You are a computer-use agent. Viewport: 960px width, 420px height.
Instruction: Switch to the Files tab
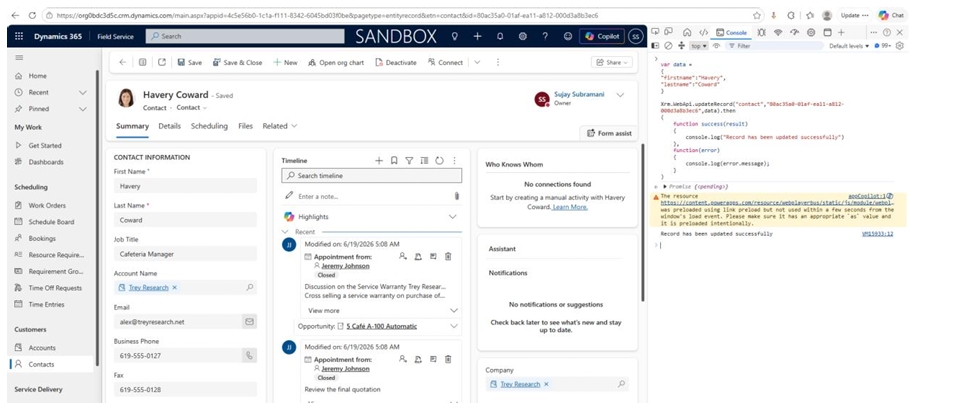pos(246,126)
